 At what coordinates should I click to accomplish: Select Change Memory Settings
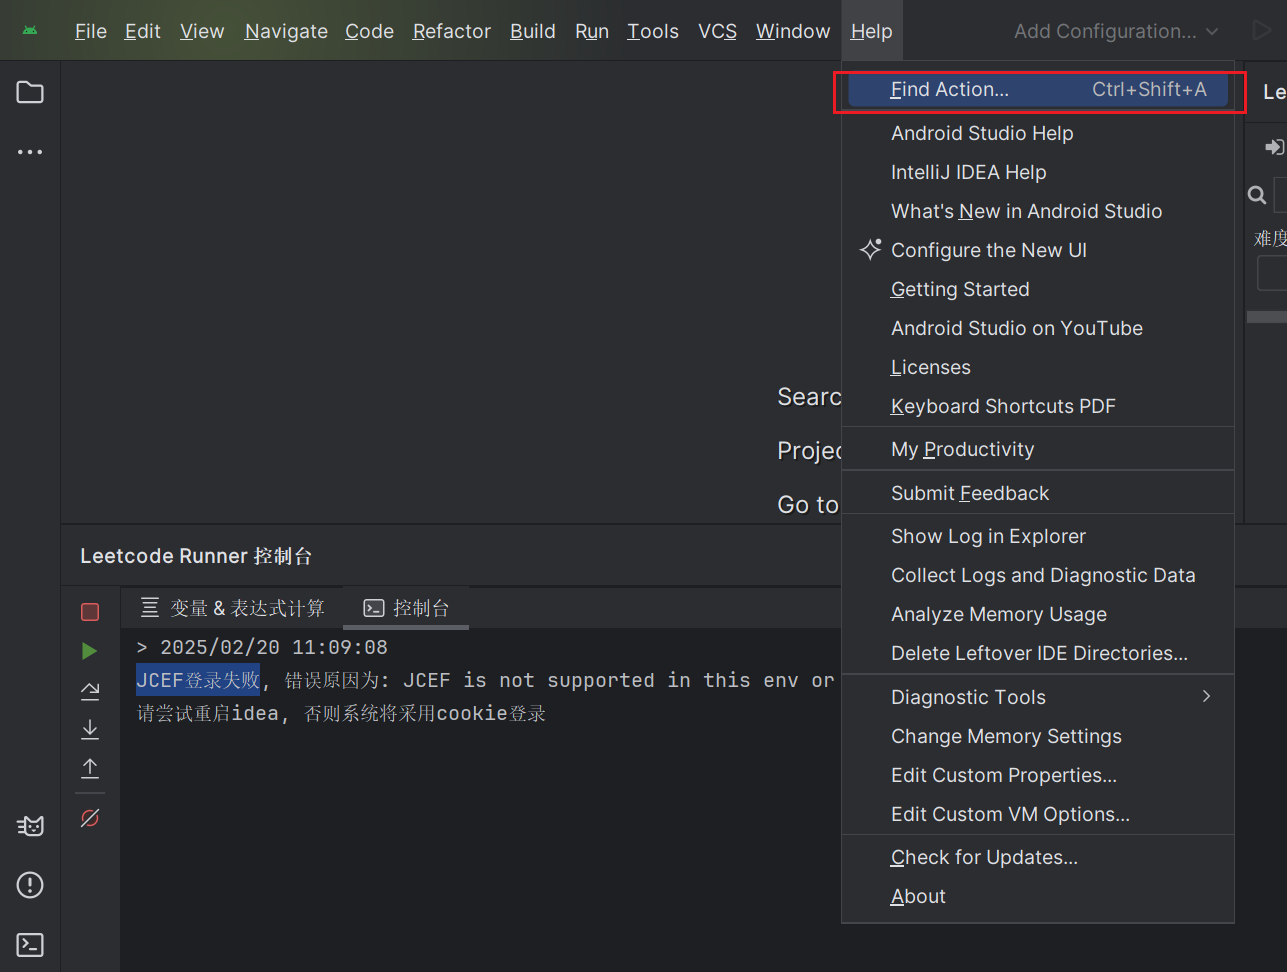pyautogui.click(x=1038, y=736)
